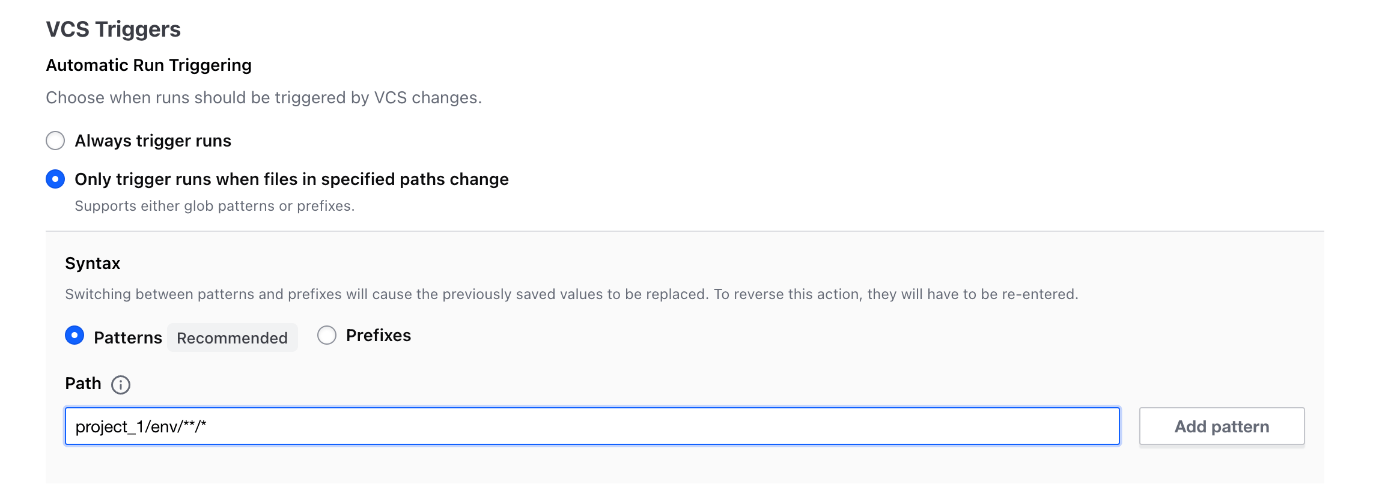Viewport: 1400px width, 484px height.
Task: Focus the Path pattern input field
Action: click(x=592, y=426)
